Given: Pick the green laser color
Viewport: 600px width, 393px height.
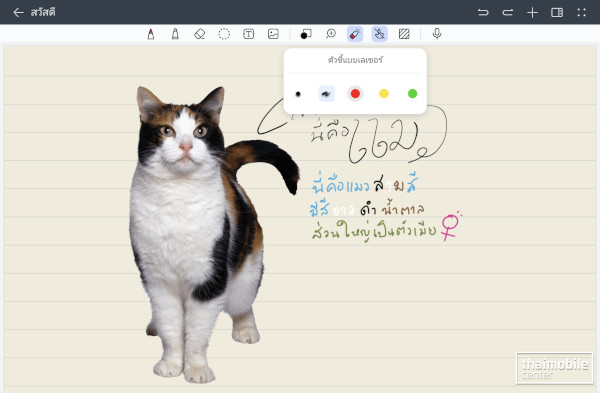Looking at the screenshot, I should pos(412,94).
